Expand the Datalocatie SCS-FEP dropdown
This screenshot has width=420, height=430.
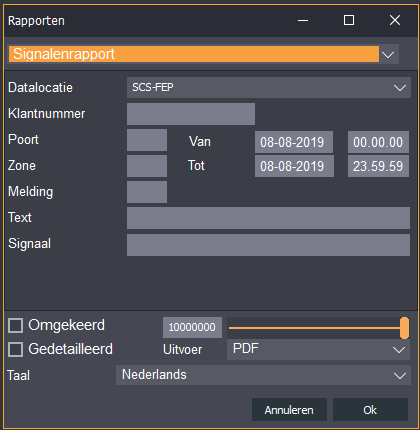pos(269,87)
